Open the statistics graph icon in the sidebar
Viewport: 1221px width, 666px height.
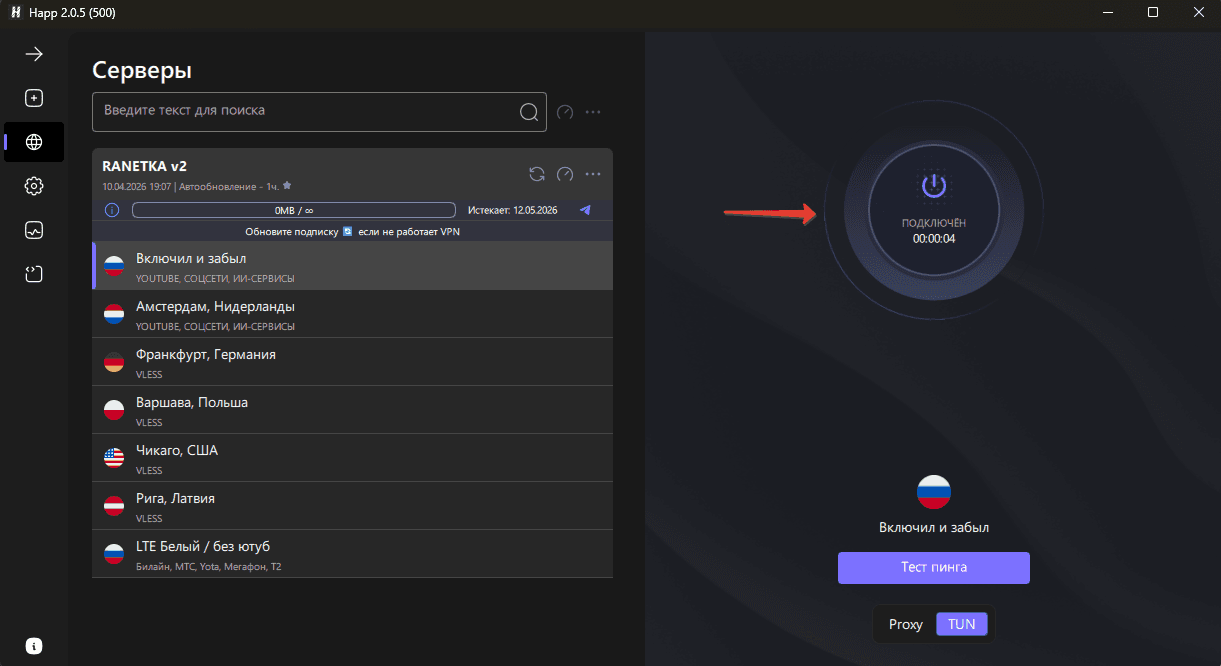coord(34,230)
